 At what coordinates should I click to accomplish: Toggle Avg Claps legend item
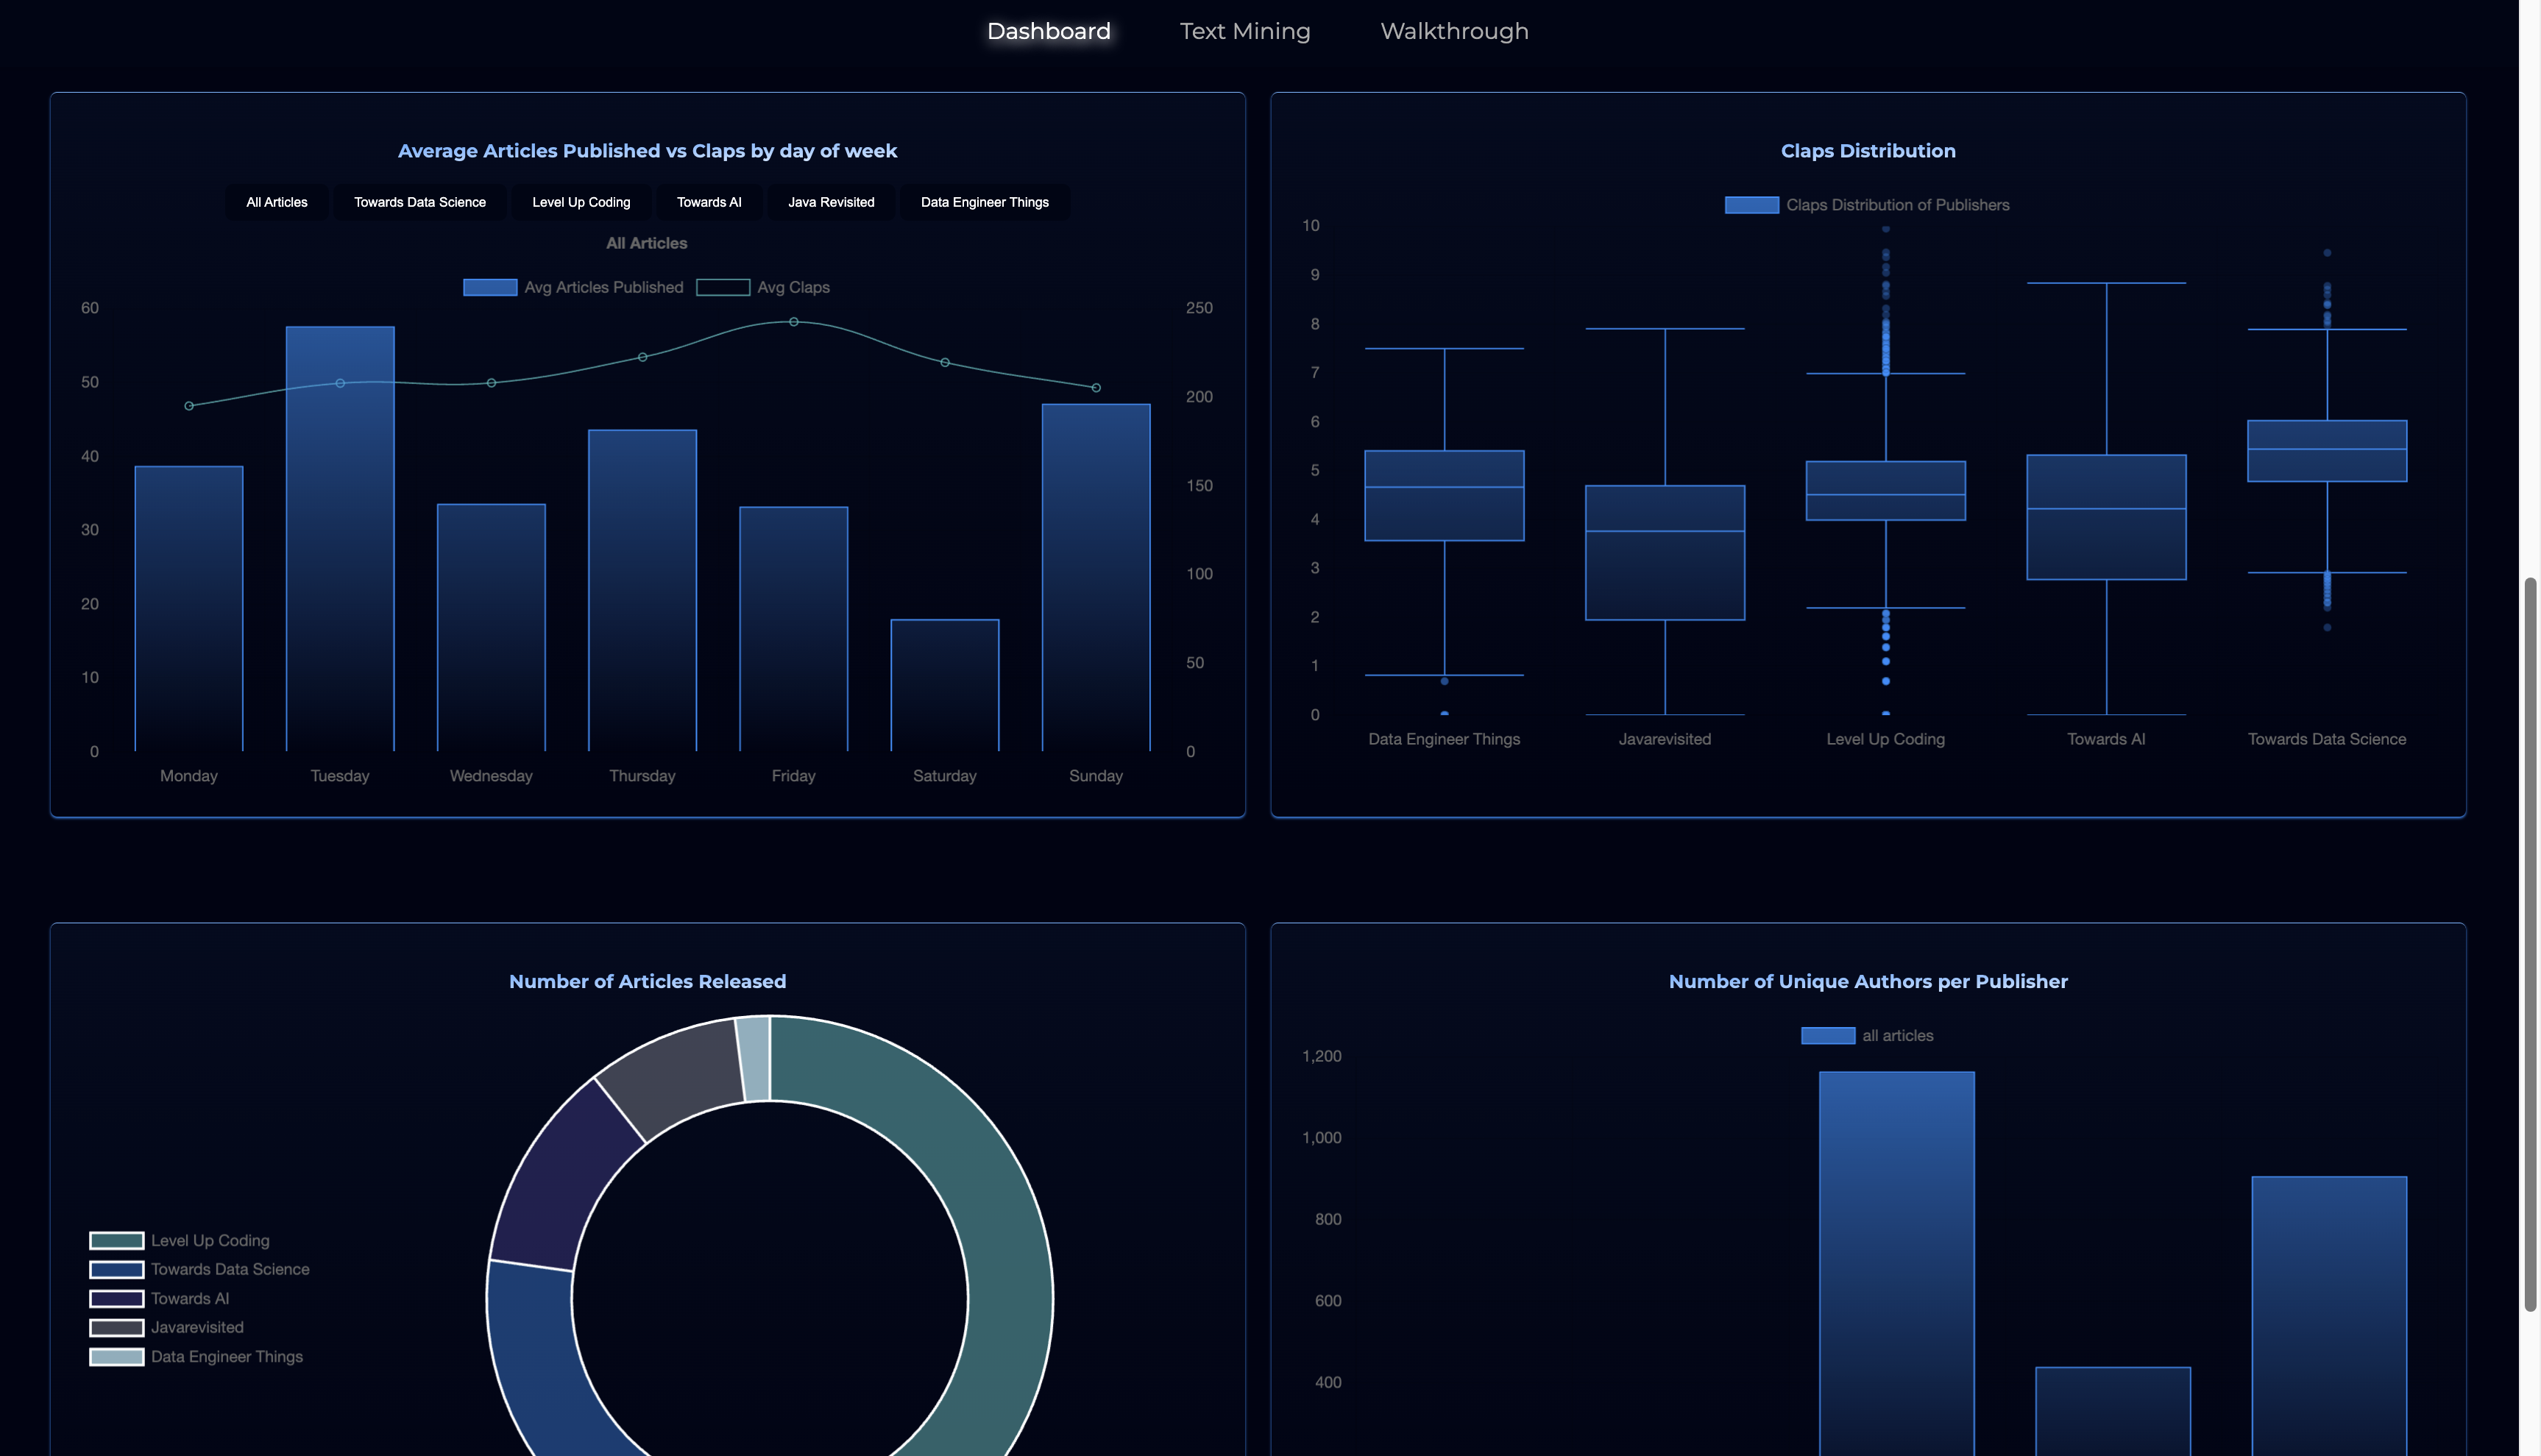763,287
